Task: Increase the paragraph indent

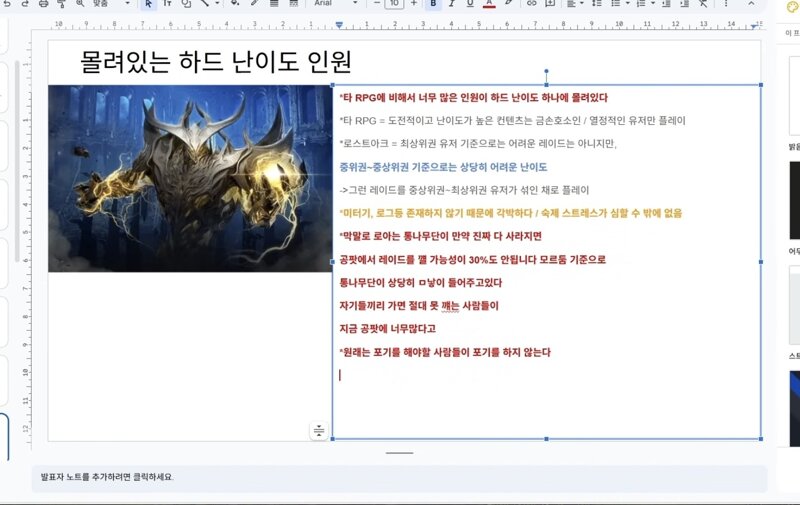Action: pos(685,4)
